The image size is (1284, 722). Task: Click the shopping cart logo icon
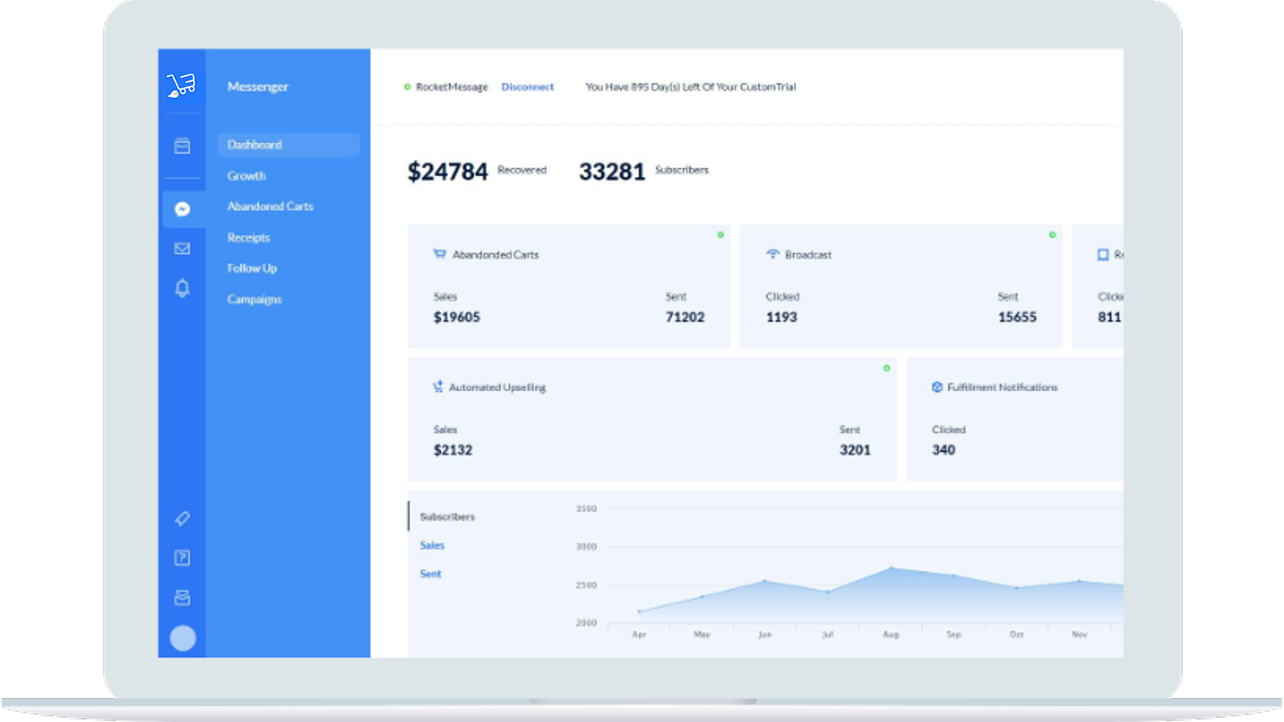coord(181,85)
